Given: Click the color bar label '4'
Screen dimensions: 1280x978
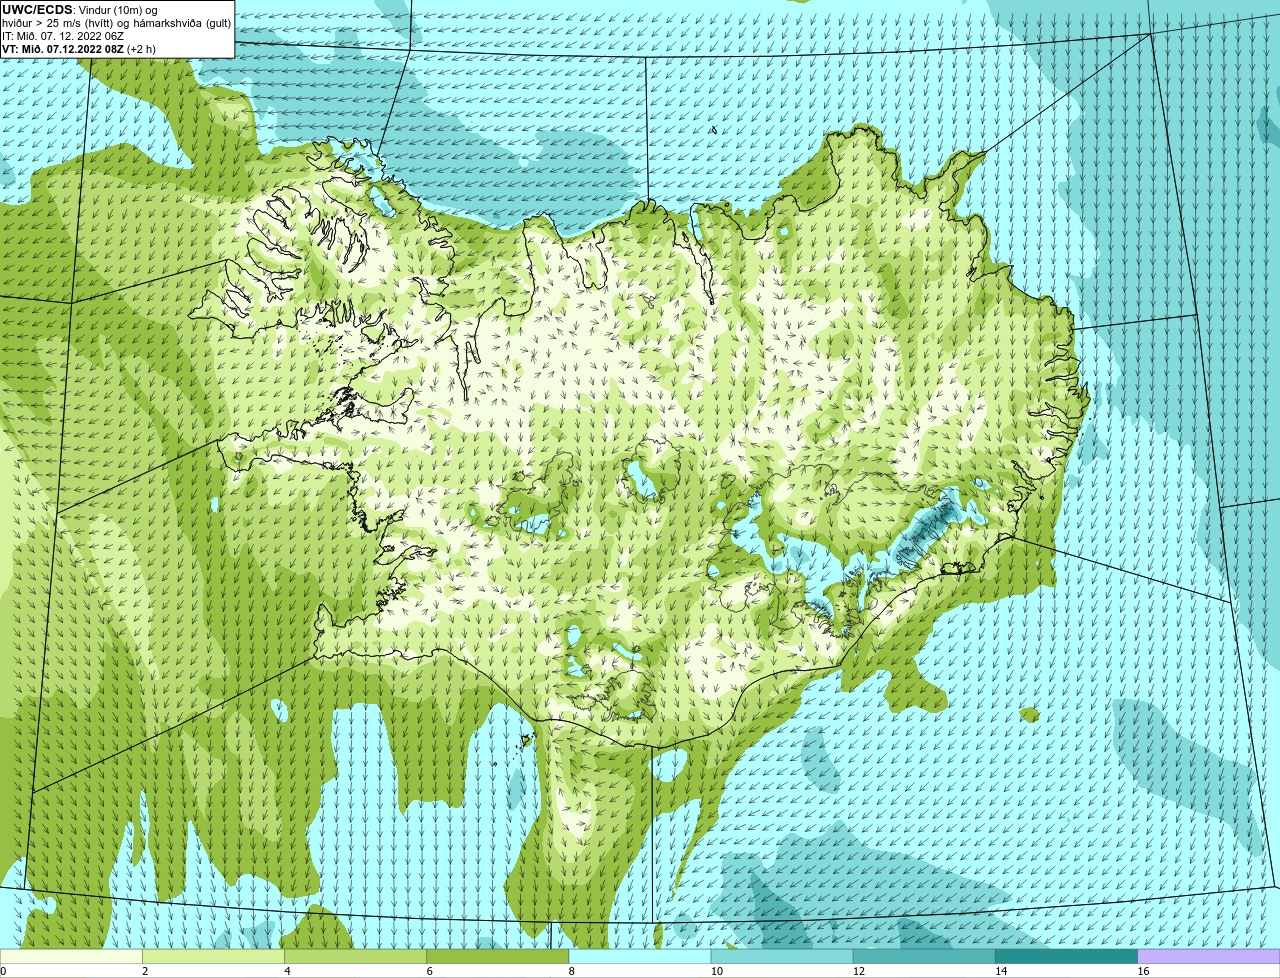Looking at the screenshot, I should coord(287,971).
